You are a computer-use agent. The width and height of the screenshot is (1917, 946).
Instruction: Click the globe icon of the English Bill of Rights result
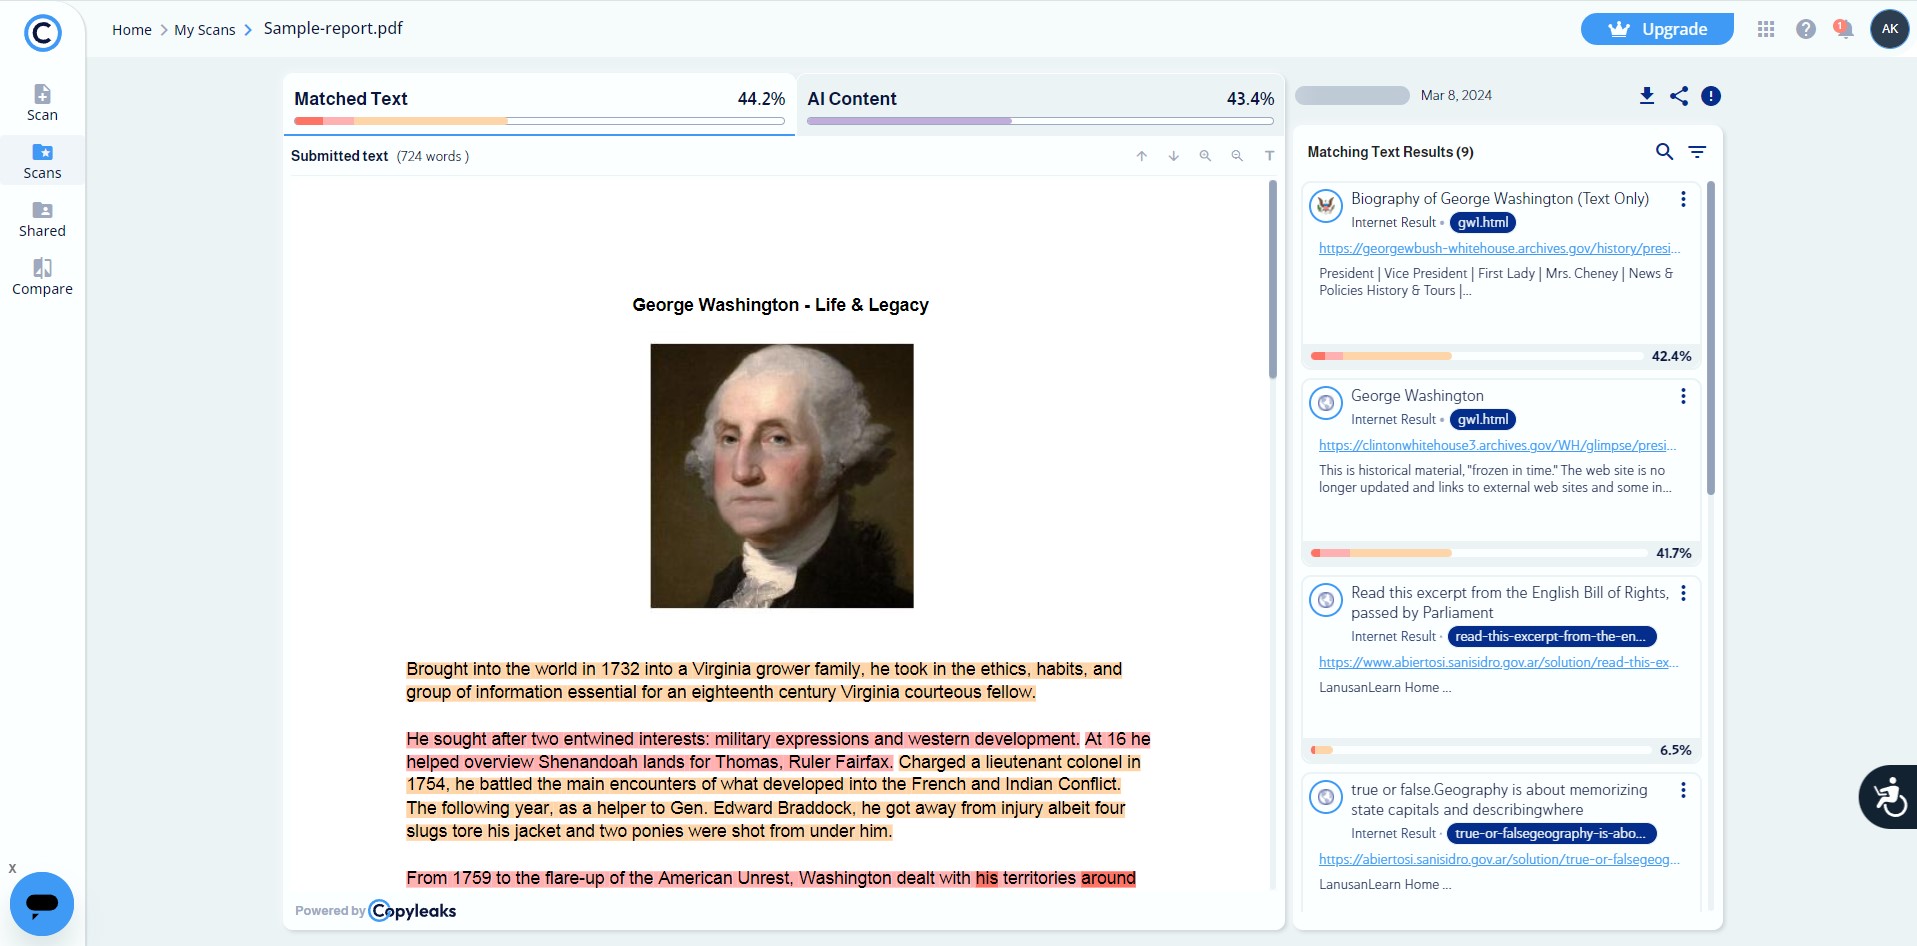(1326, 600)
